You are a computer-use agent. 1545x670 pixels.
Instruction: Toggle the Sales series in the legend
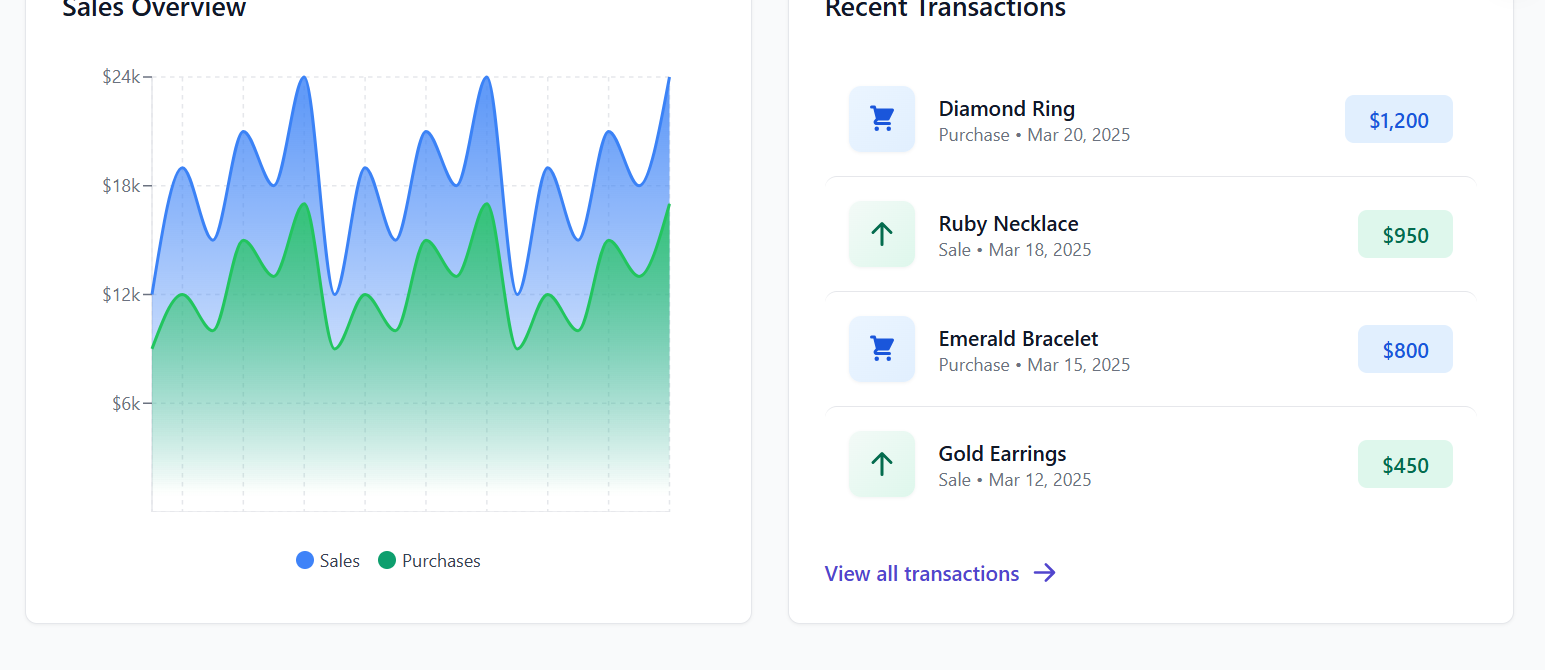(328, 560)
